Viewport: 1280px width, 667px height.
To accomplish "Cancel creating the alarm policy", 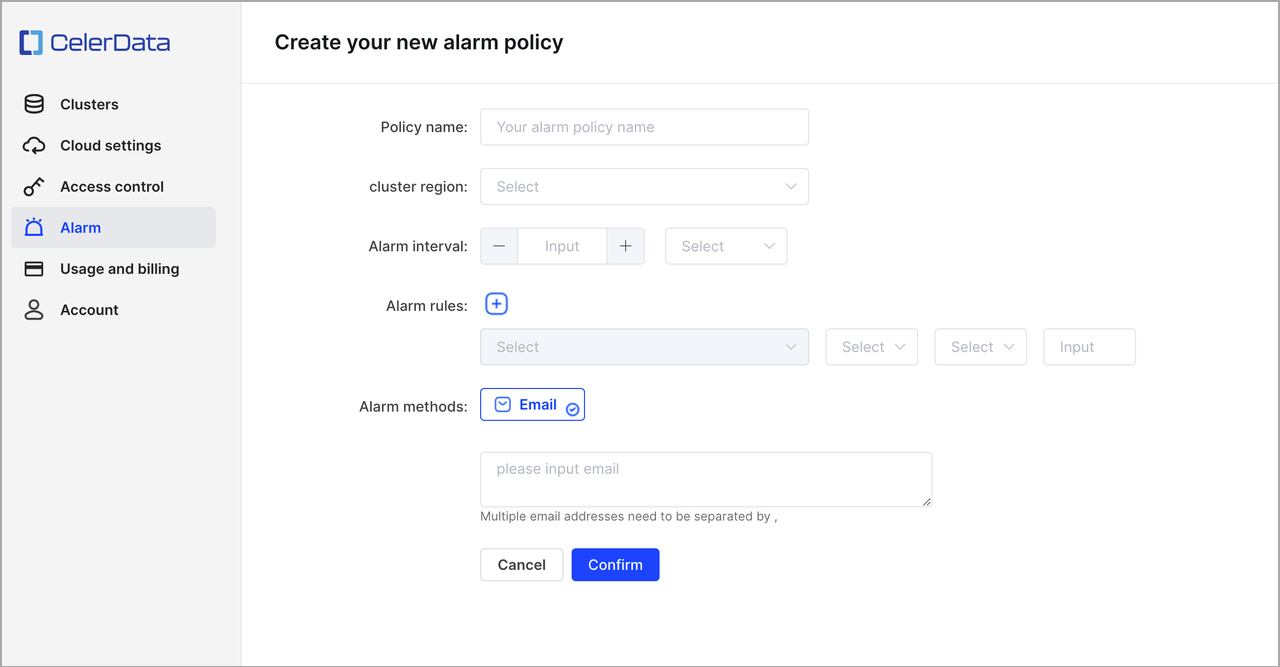I will point(521,564).
